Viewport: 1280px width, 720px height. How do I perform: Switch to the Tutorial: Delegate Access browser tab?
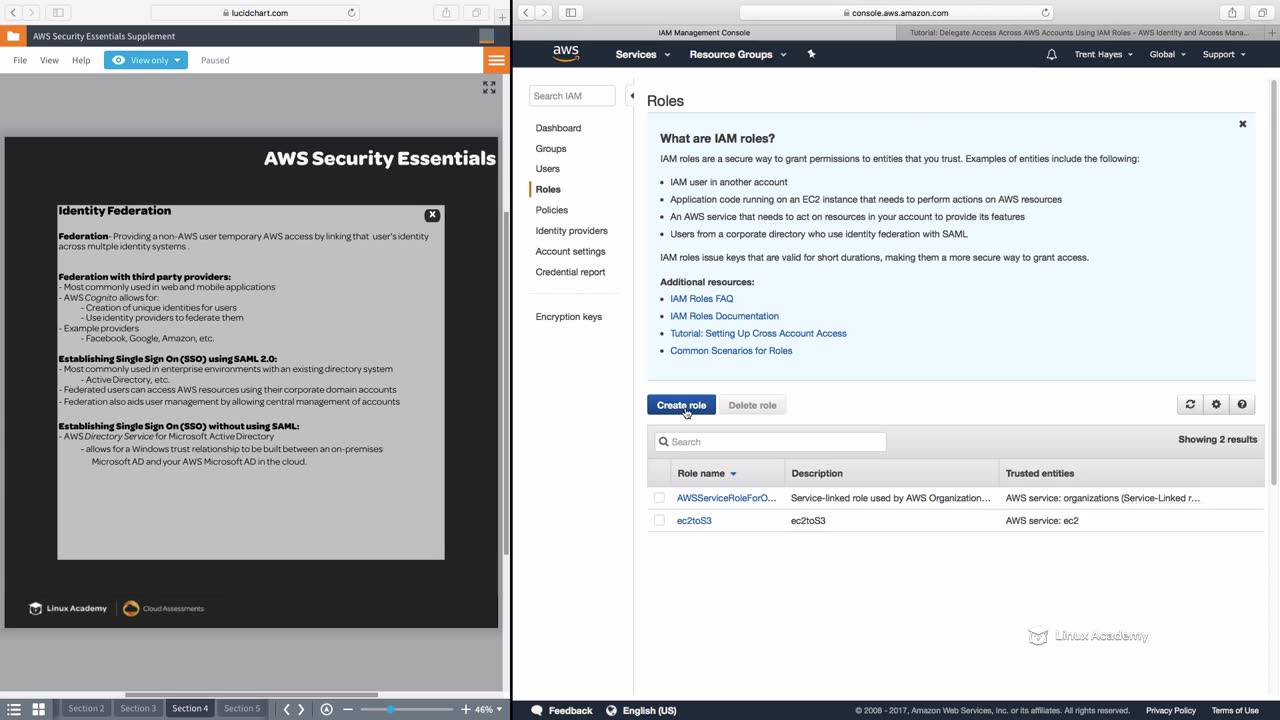(1080, 33)
